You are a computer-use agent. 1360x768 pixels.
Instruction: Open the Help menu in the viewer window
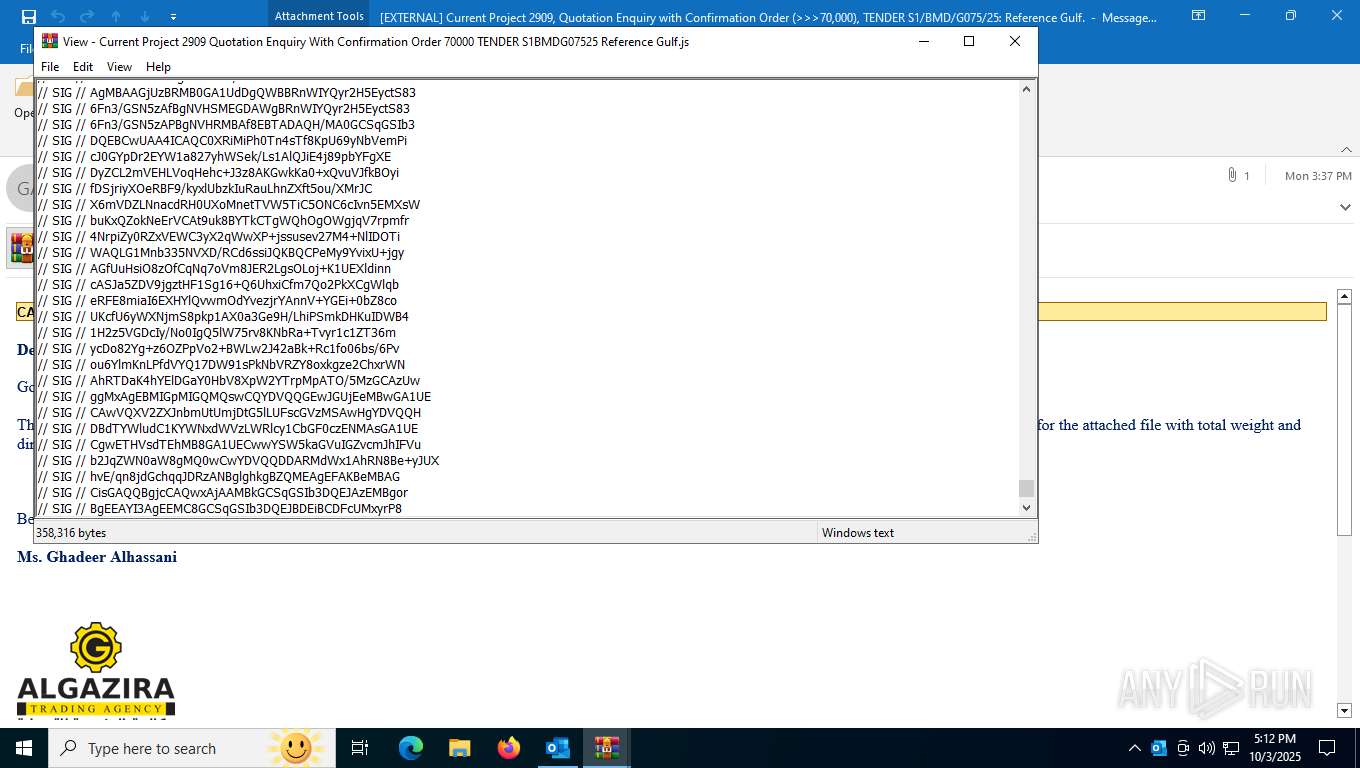pos(158,67)
